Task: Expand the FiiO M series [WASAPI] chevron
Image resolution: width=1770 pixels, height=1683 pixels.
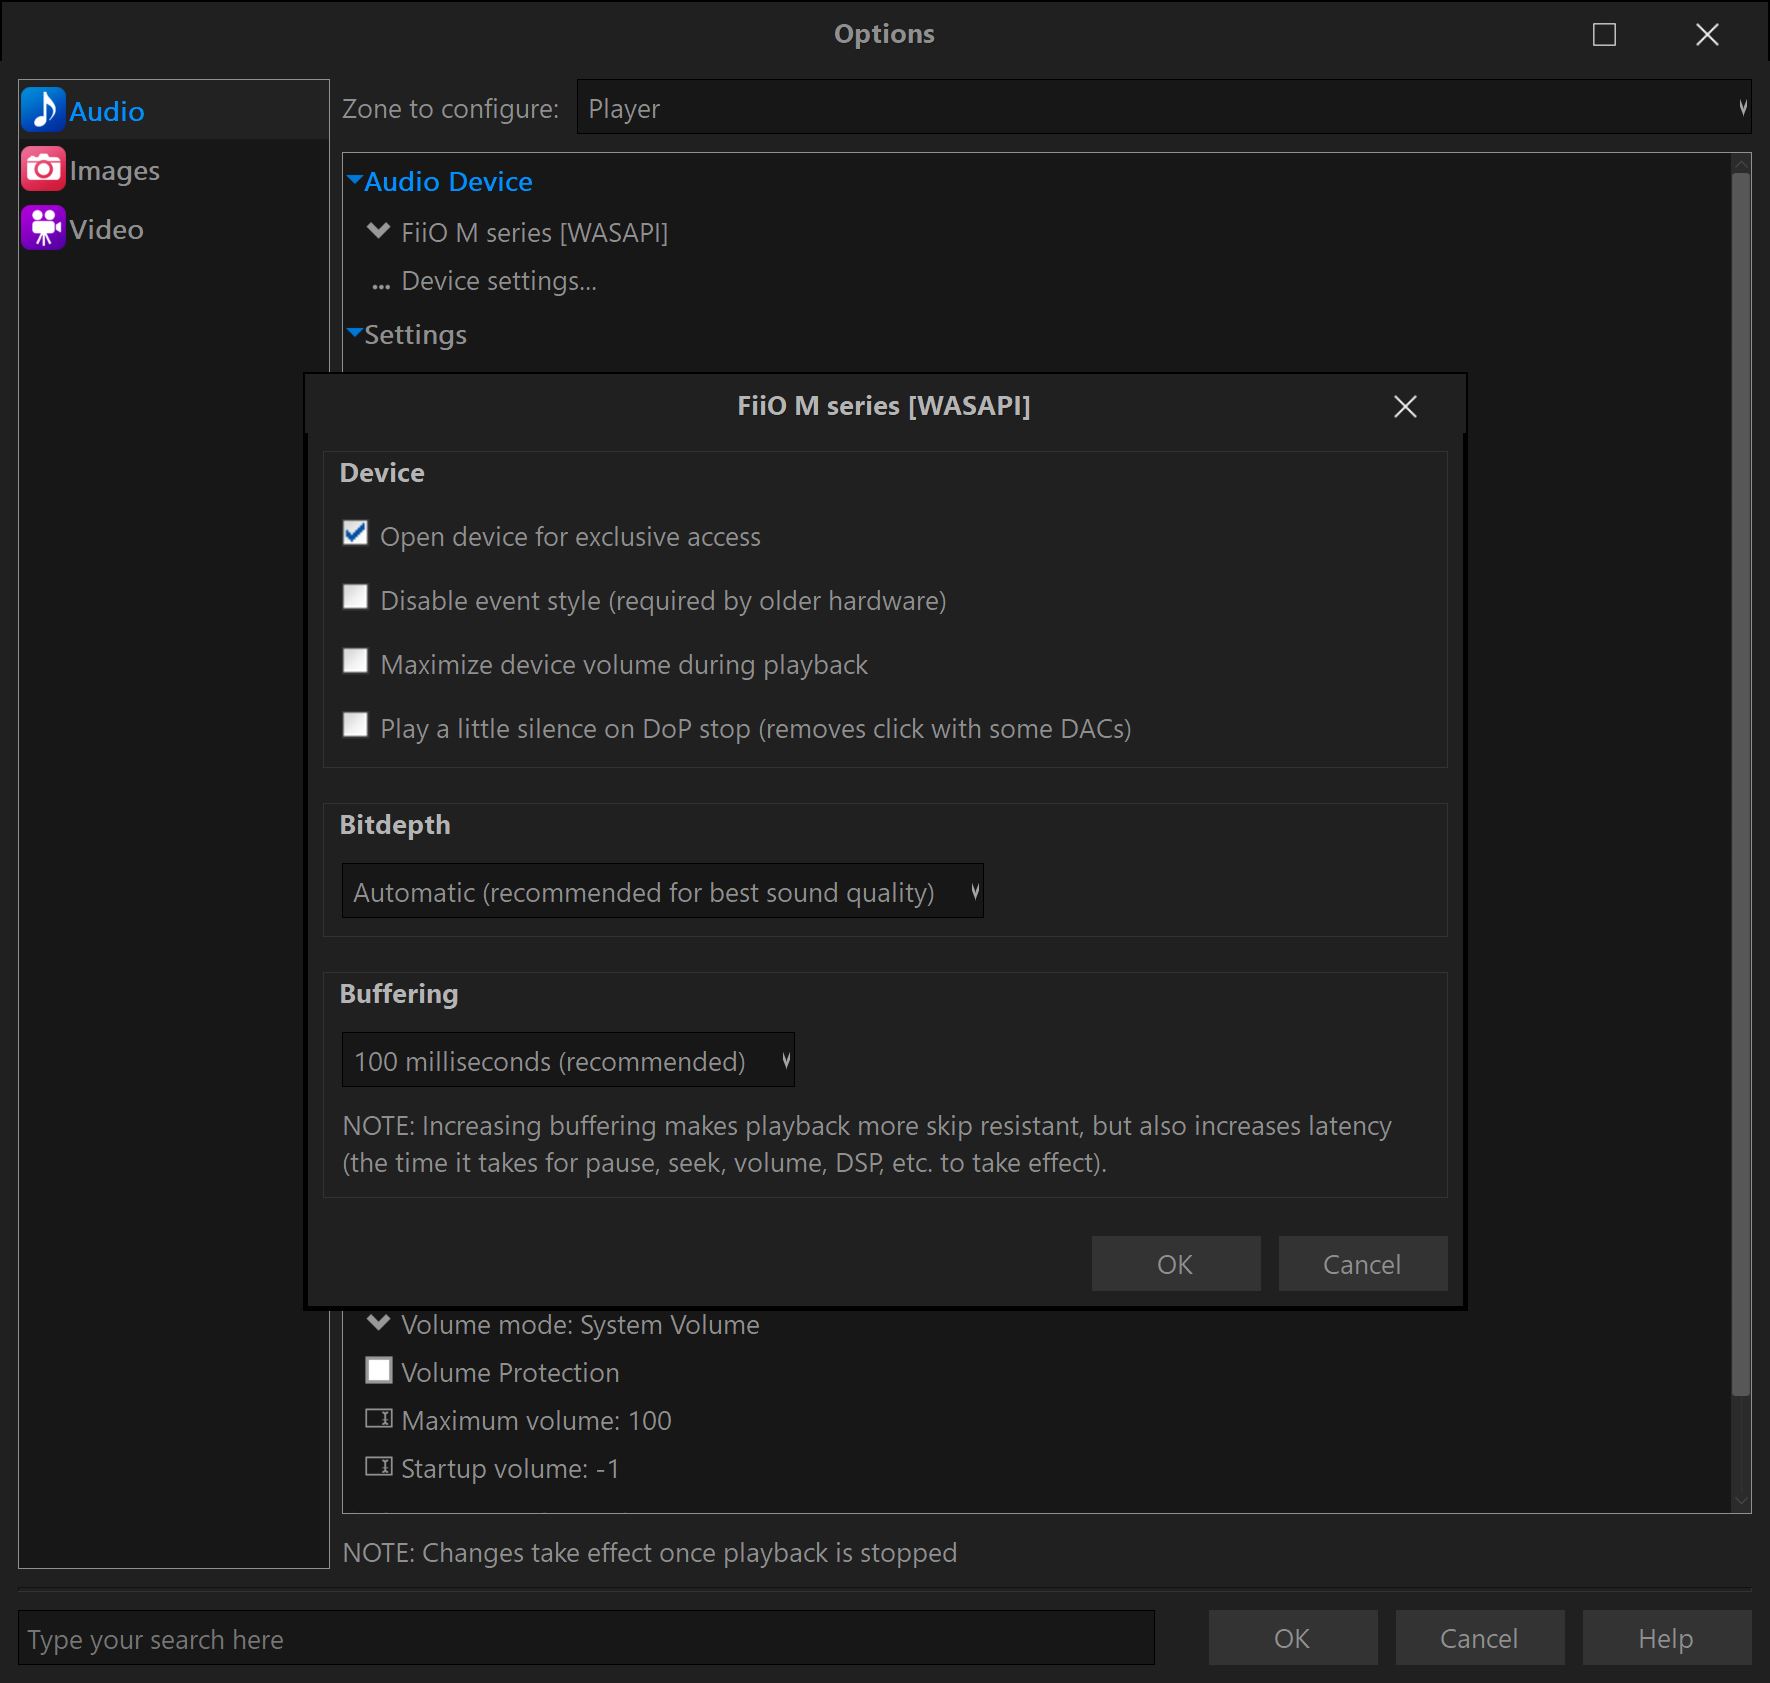Action: pos(378,231)
